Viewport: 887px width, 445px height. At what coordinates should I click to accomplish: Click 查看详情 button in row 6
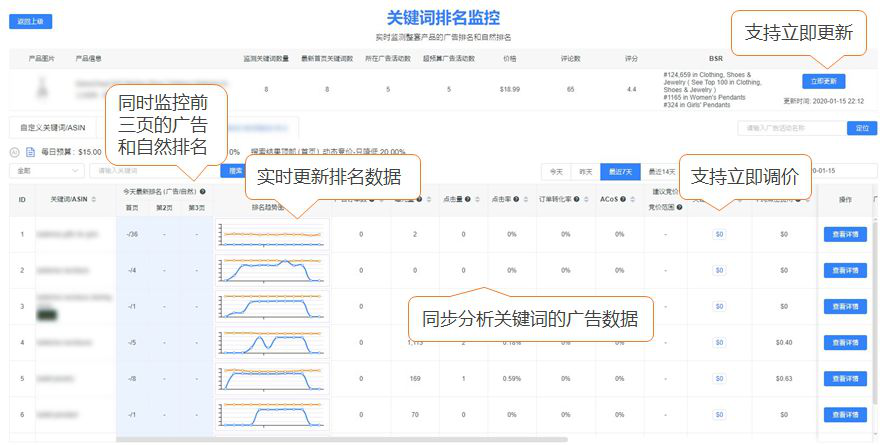845,414
